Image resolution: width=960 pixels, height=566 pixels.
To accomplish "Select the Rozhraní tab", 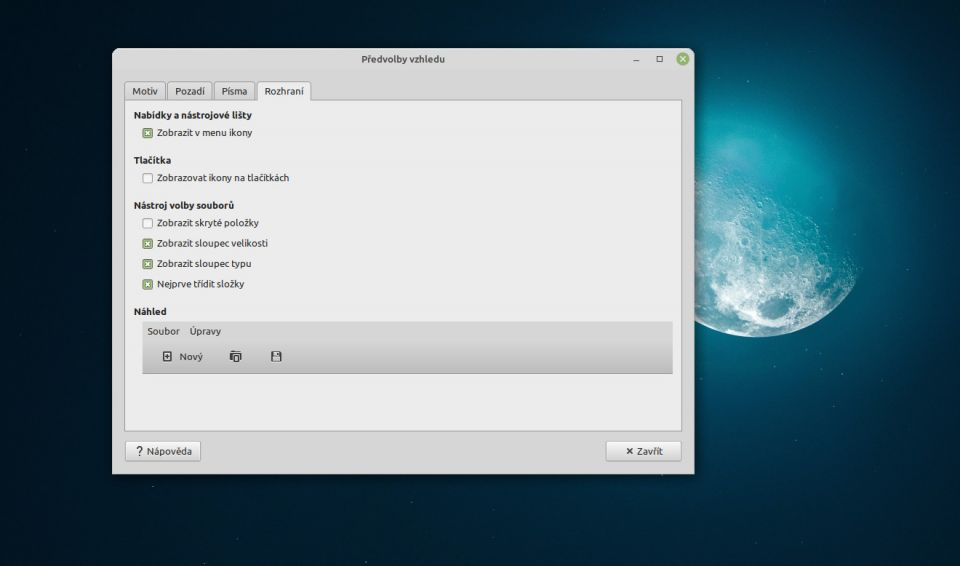I will pos(284,91).
